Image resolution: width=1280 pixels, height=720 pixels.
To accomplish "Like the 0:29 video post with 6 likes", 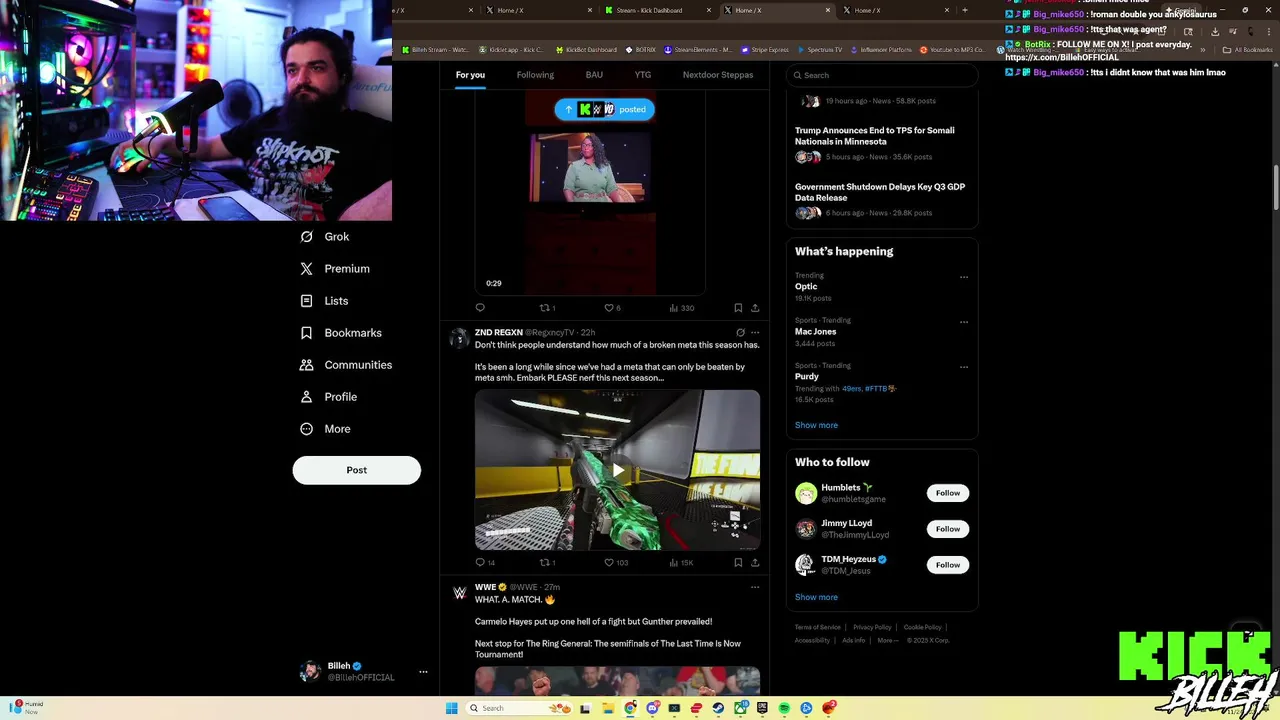I will pos(612,308).
